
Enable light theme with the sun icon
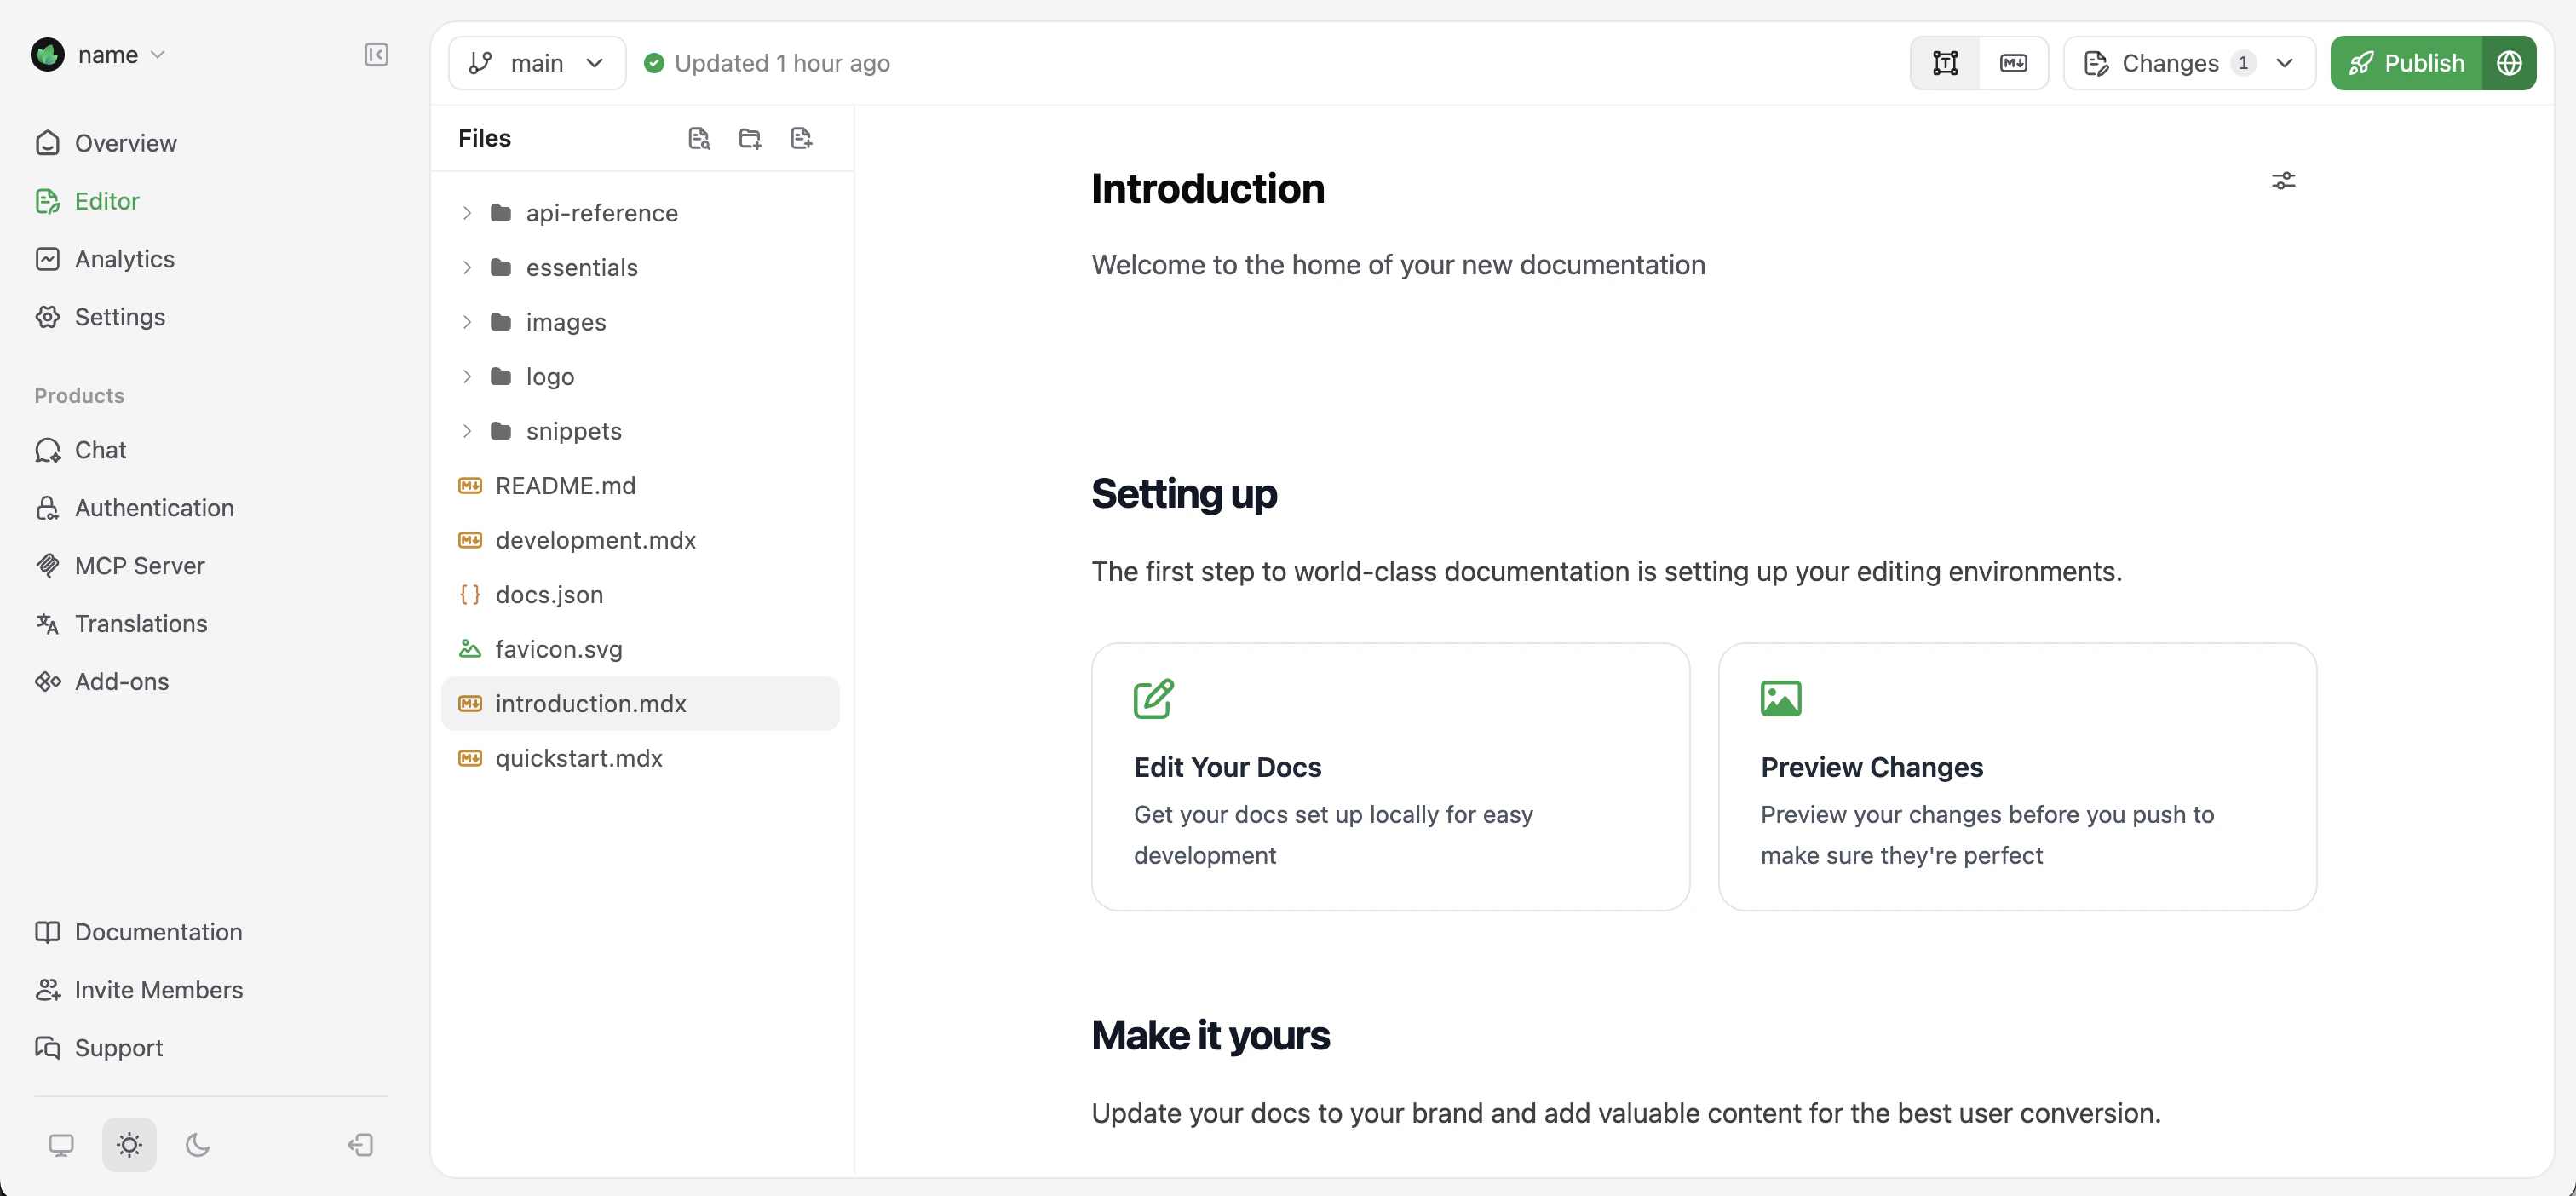(x=129, y=1145)
